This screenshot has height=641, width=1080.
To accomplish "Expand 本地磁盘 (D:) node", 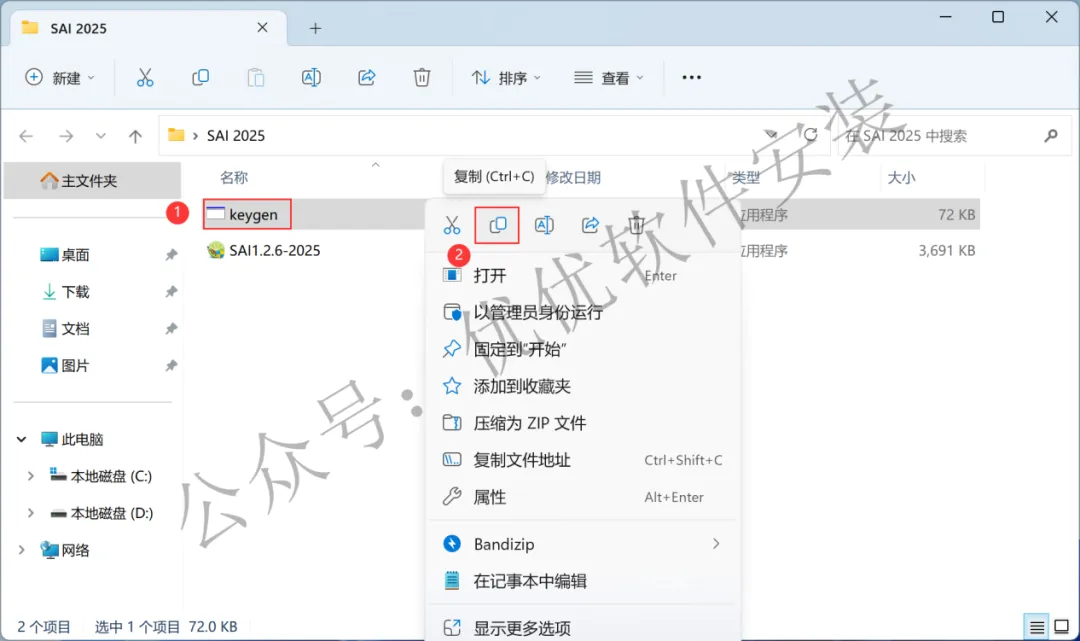I will tap(30, 514).
